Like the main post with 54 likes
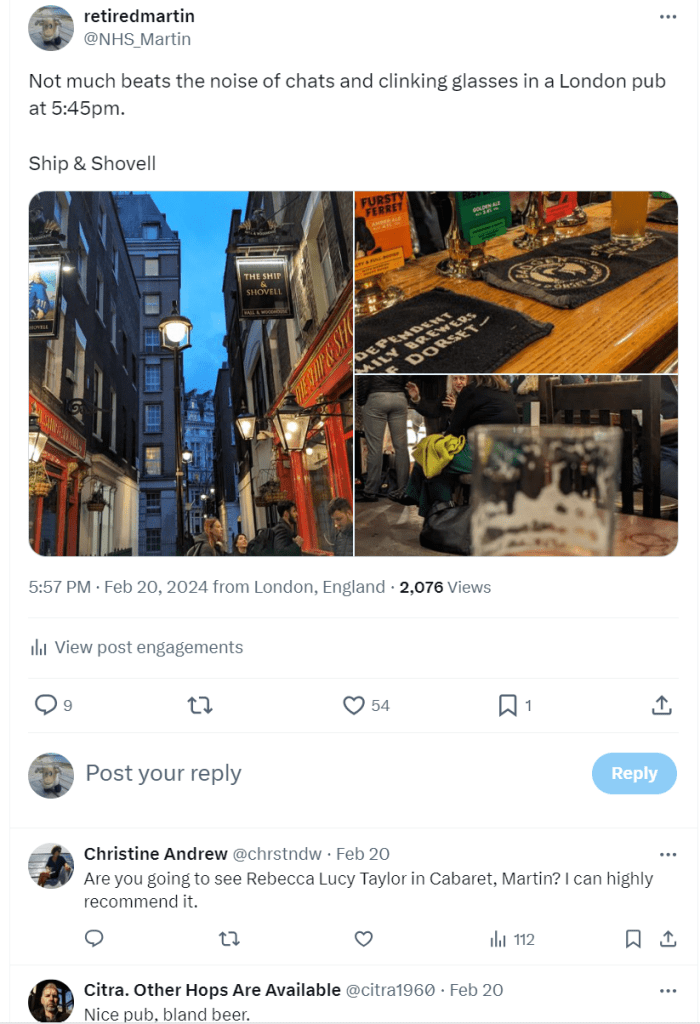Image resolution: width=700 pixels, height=1024 pixels. 353,705
